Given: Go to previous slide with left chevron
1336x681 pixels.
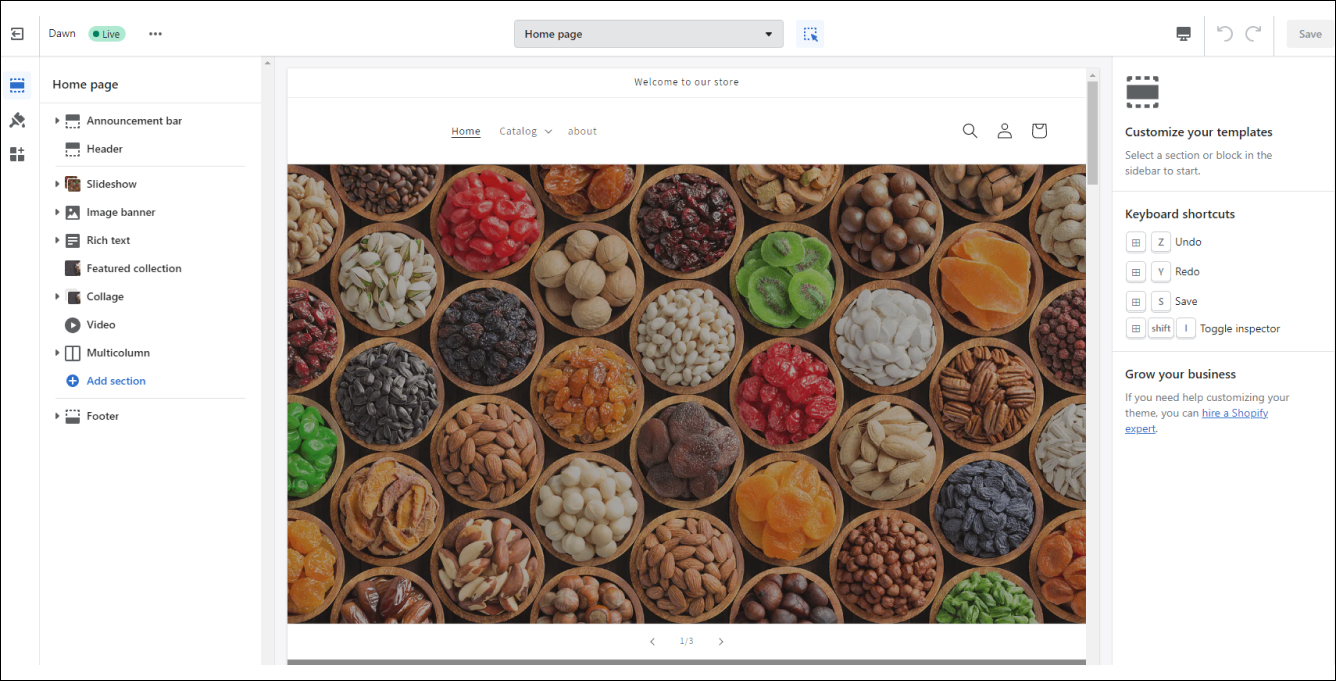Looking at the screenshot, I should click(652, 641).
